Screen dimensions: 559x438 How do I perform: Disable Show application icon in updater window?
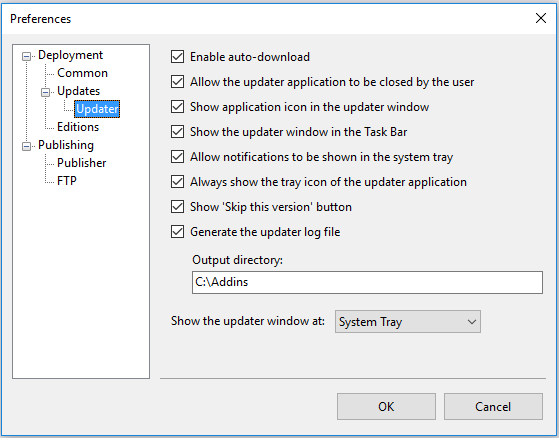(x=178, y=107)
